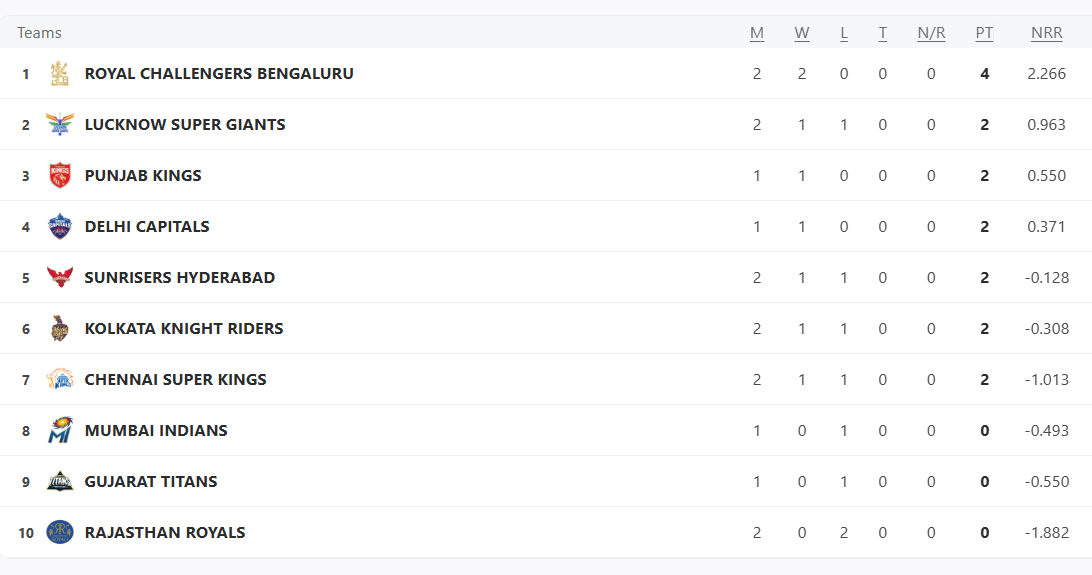Select the Rajasthan Royals team name

(x=165, y=533)
